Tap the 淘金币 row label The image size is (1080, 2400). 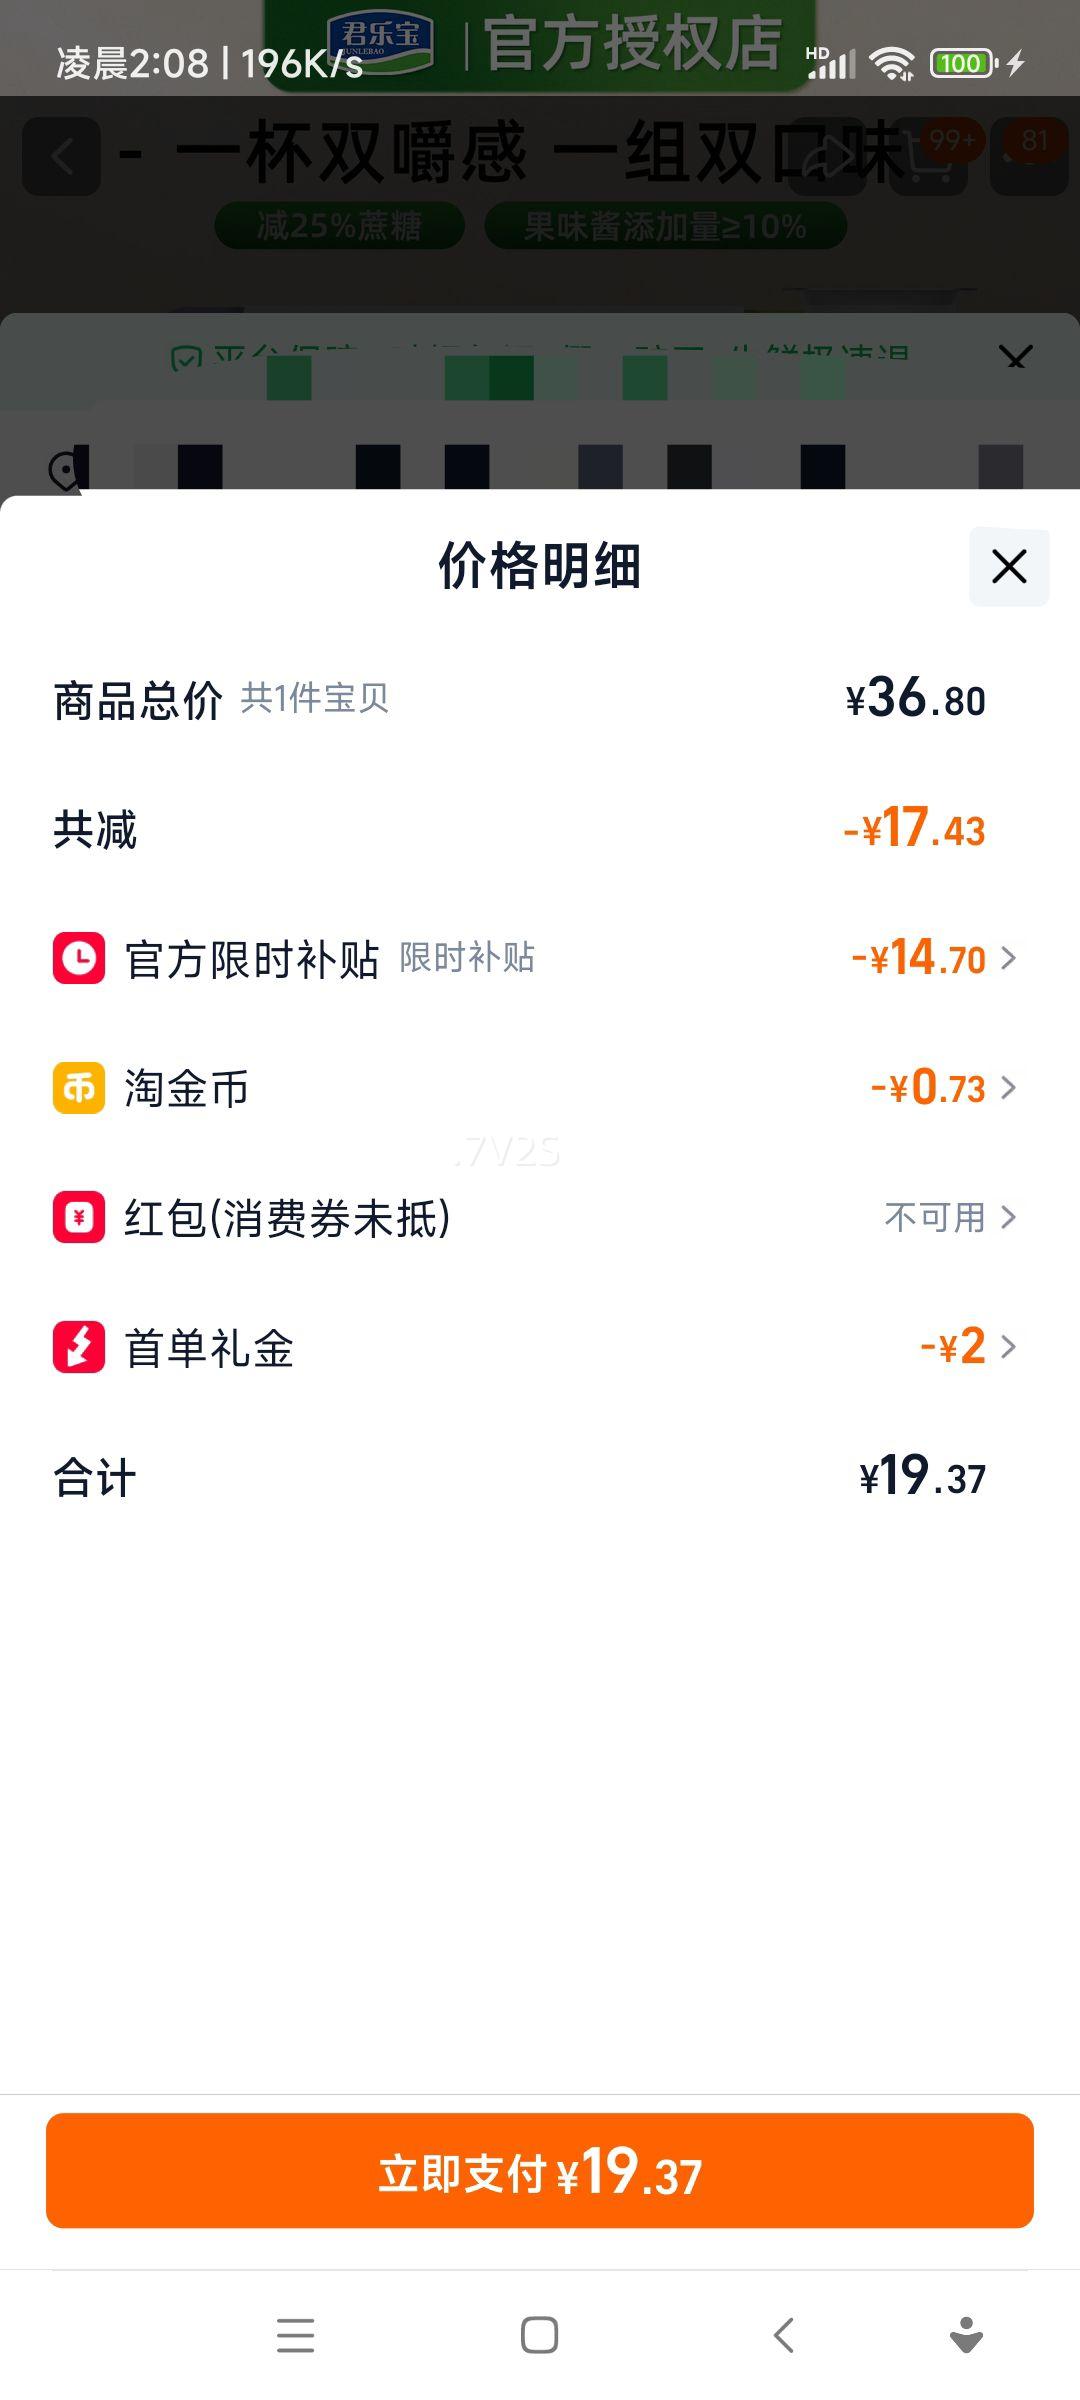tap(186, 1088)
